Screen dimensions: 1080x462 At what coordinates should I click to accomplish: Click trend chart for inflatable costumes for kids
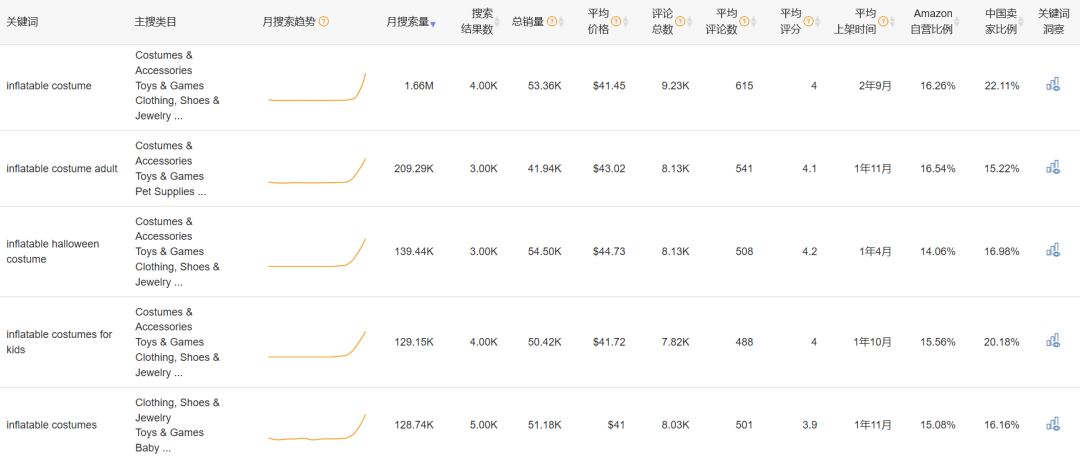[x=317, y=344]
